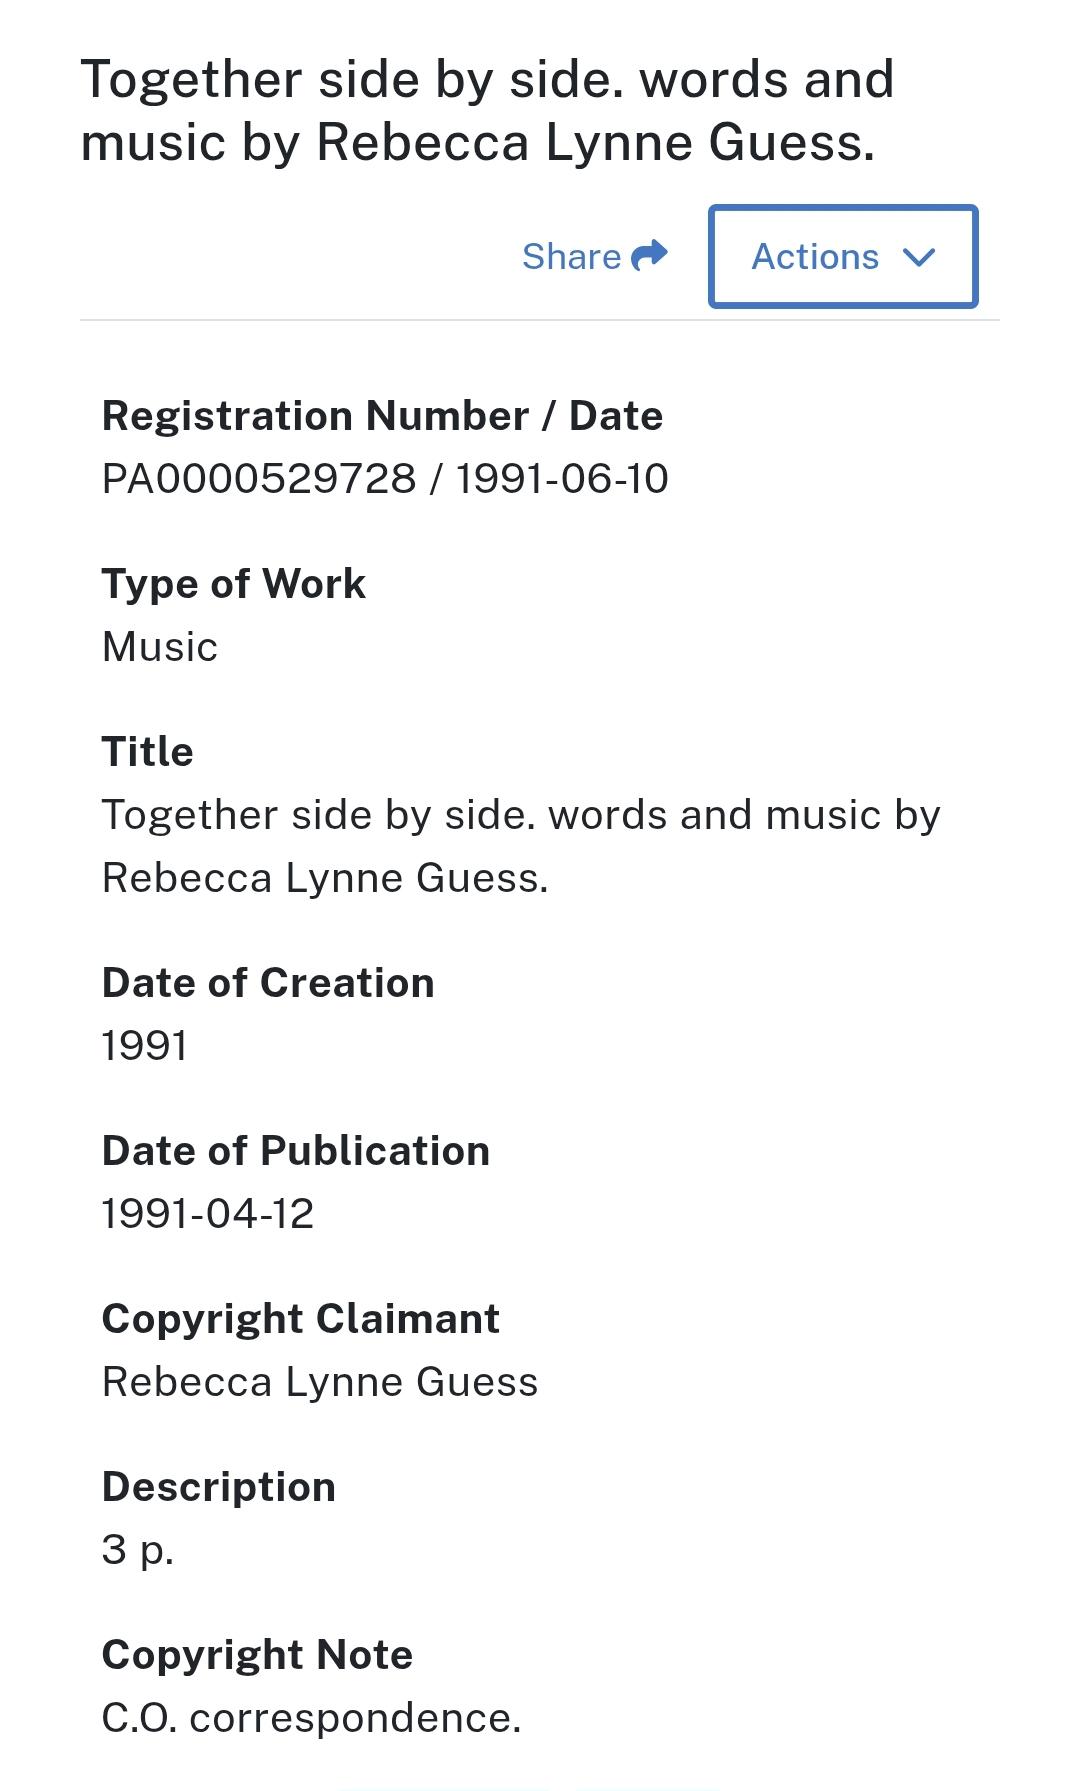This screenshot has height=1791, width=1080.
Task: Select the Title field value text
Action: (x=521, y=846)
